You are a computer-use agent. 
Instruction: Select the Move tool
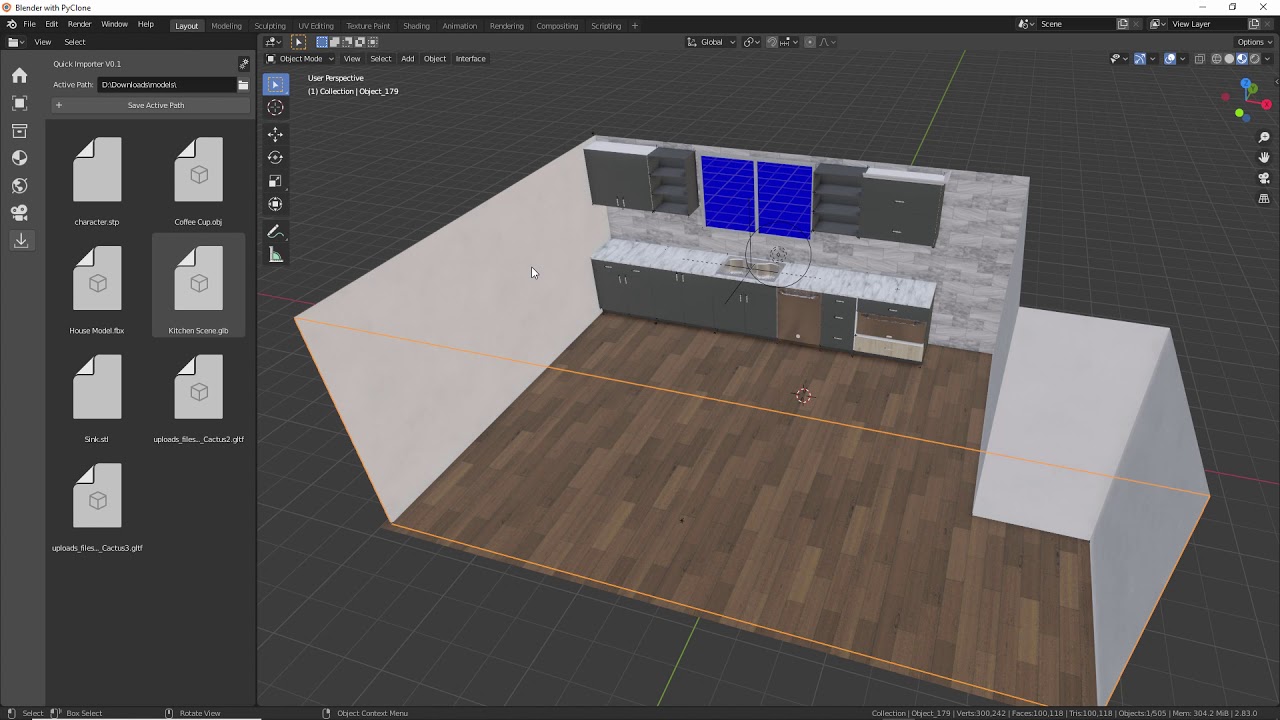point(275,134)
